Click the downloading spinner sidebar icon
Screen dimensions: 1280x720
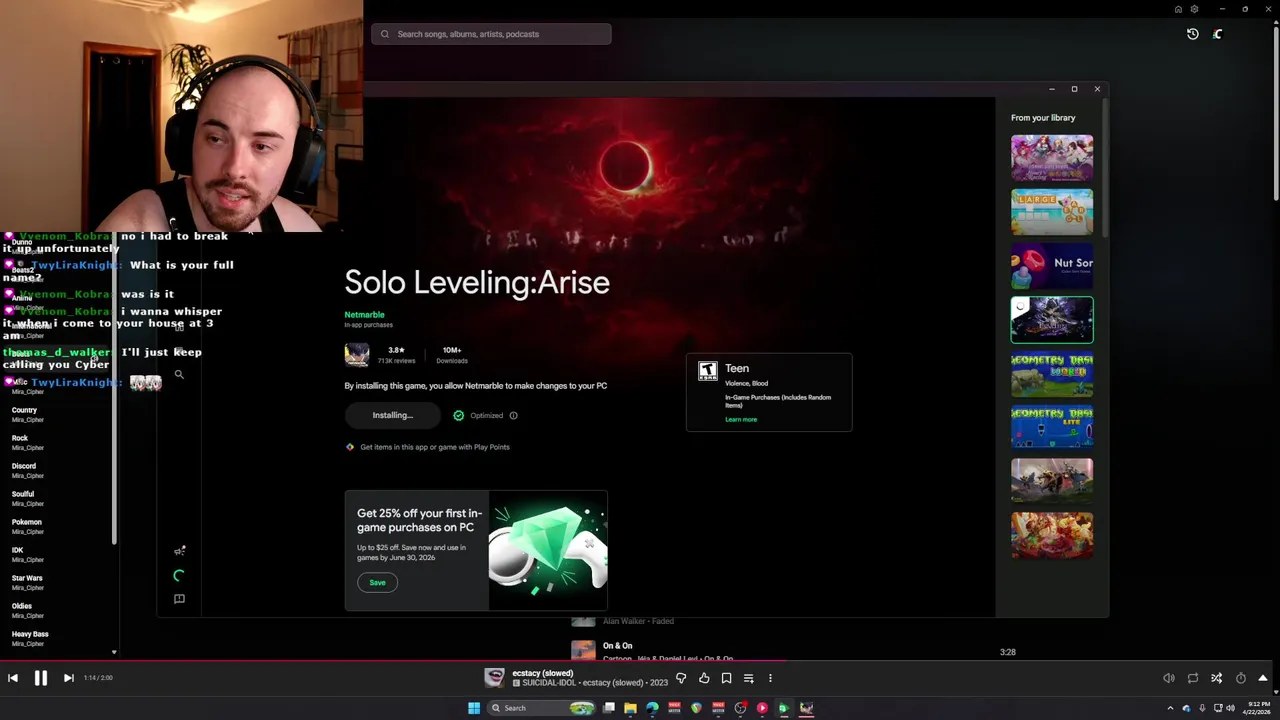click(179, 576)
